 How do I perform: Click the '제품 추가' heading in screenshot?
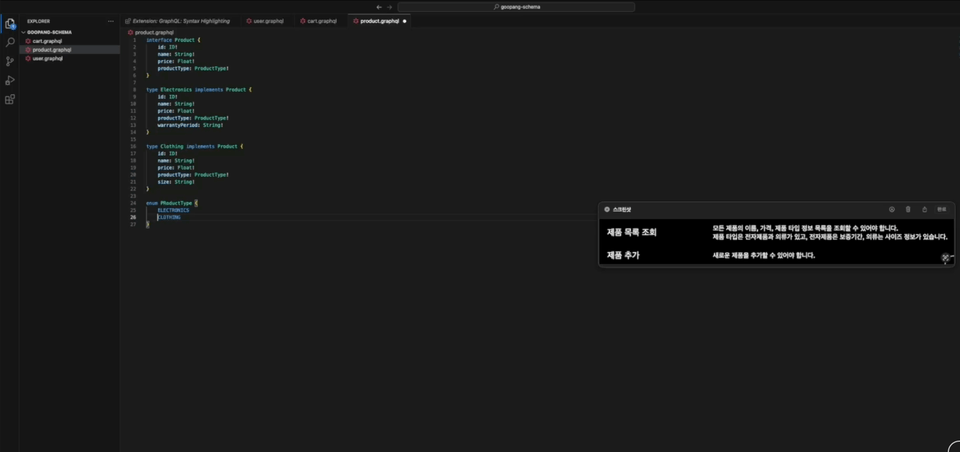(x=623, y=255)
